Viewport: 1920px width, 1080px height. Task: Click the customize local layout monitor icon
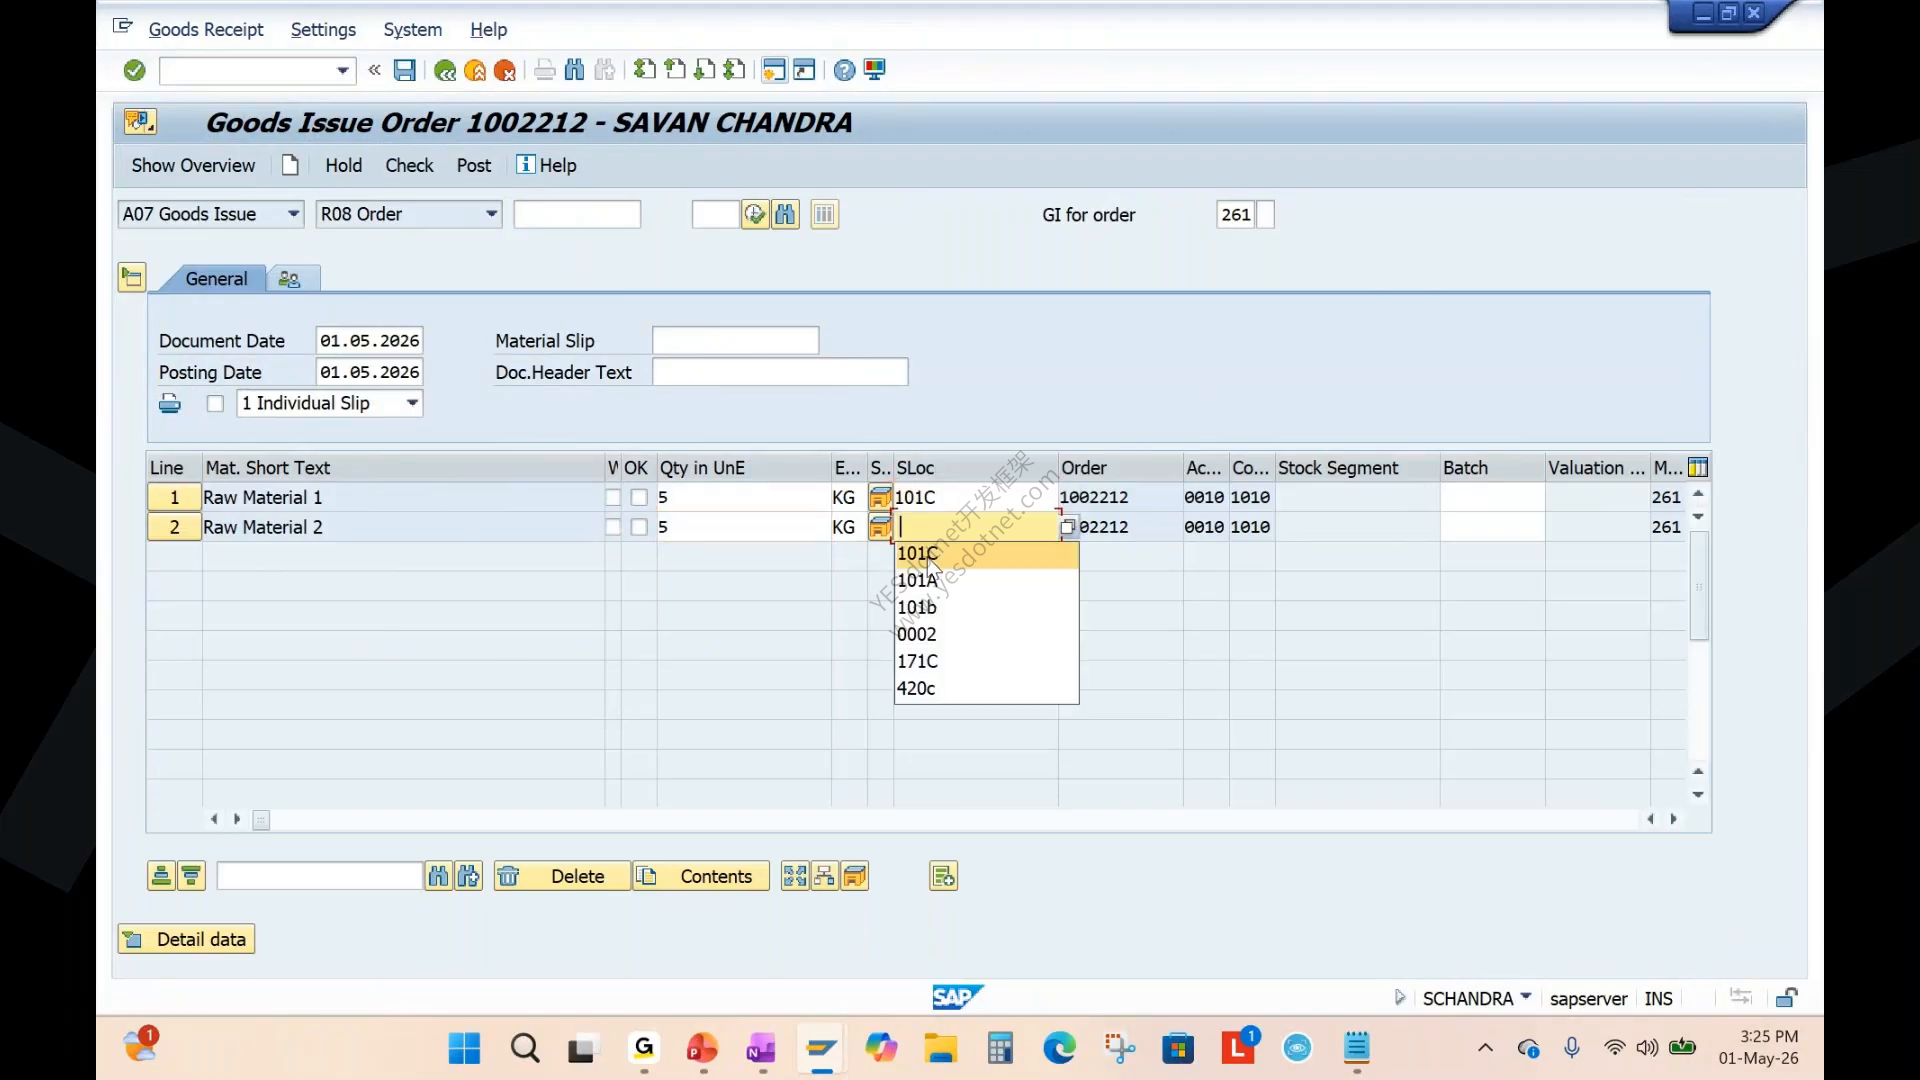click(x=875, y=70)
